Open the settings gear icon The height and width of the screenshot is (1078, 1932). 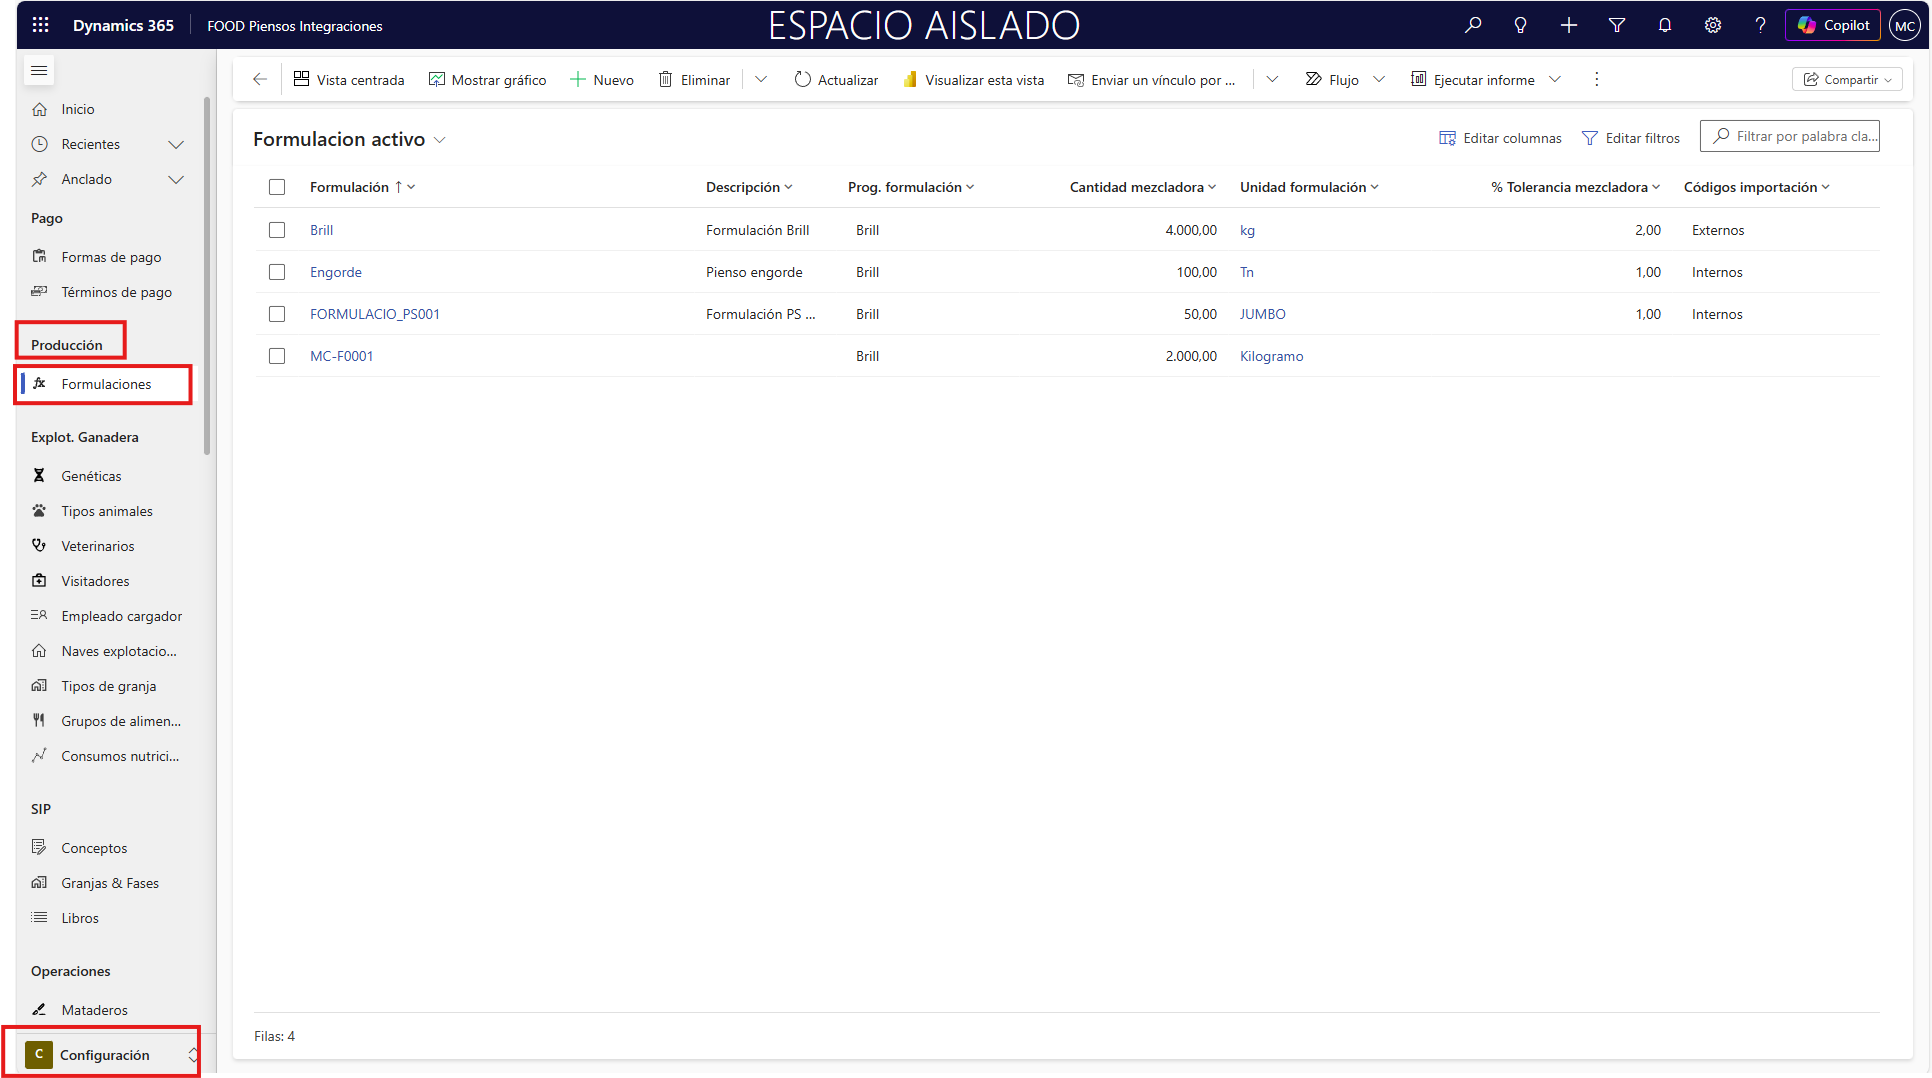coord(1713,25)
